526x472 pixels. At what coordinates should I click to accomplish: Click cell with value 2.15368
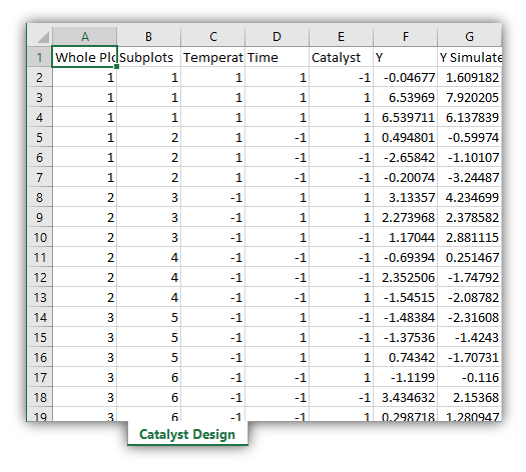tap(470, 398)
